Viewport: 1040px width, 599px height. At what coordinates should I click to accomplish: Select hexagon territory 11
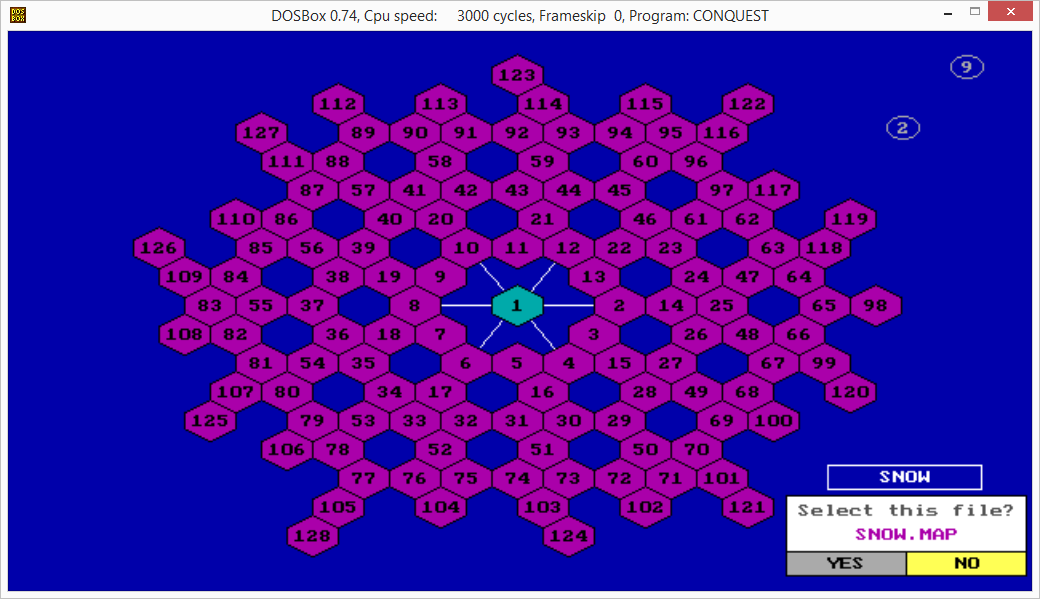(517, 248)
